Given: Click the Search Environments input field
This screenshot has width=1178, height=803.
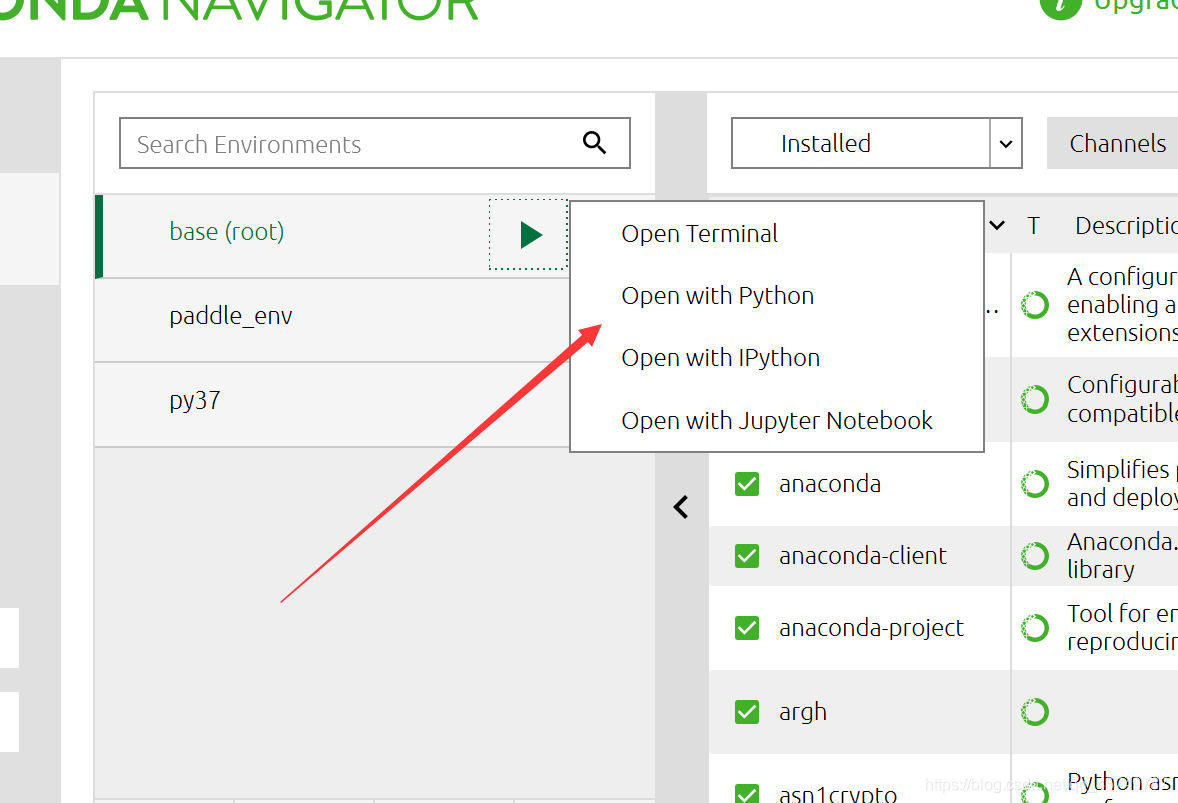Looking at the screenshot, I should coord(374,143).
